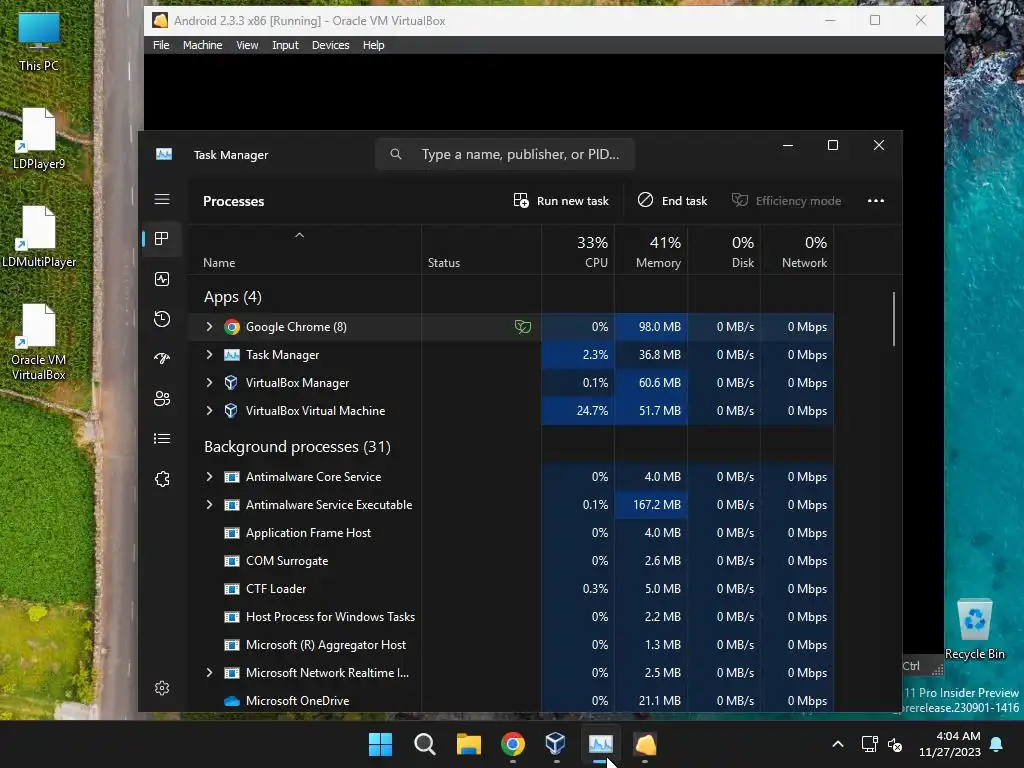Open Help menu in VirtualBox window
This screenshot has height=768, width=1024.
[374, 45]
